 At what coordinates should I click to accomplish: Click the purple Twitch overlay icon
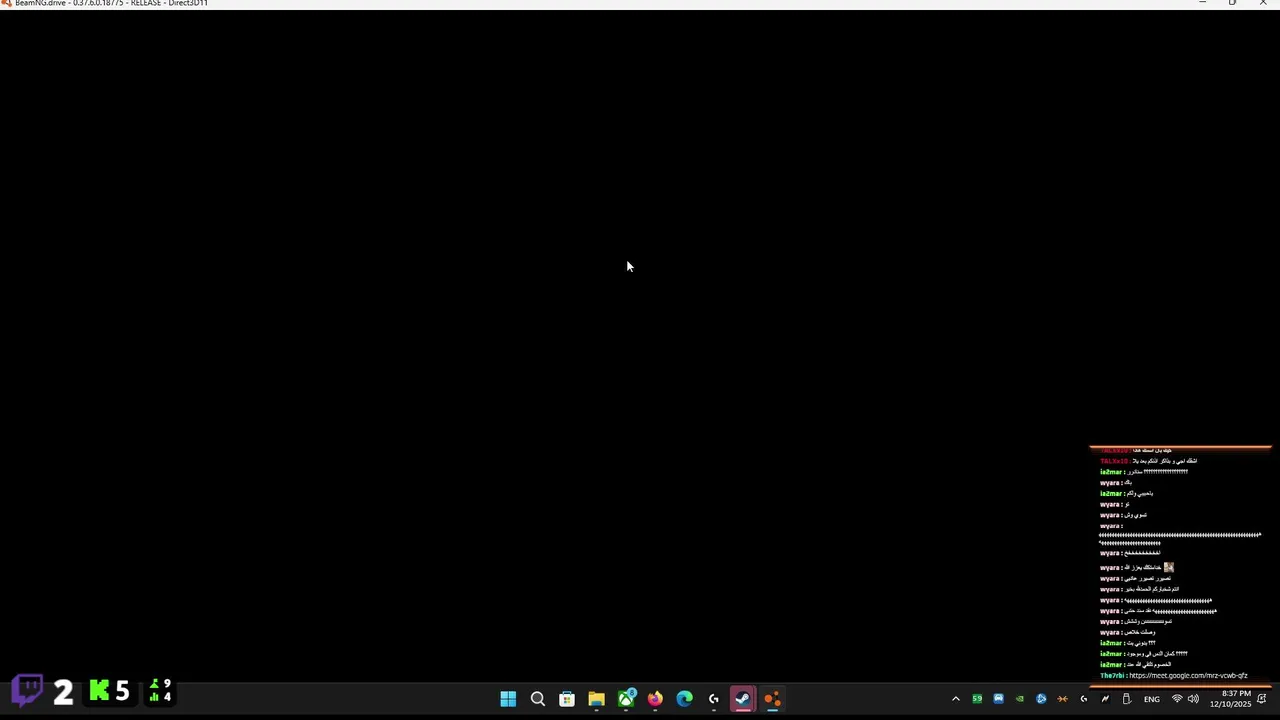coord(28,690)
